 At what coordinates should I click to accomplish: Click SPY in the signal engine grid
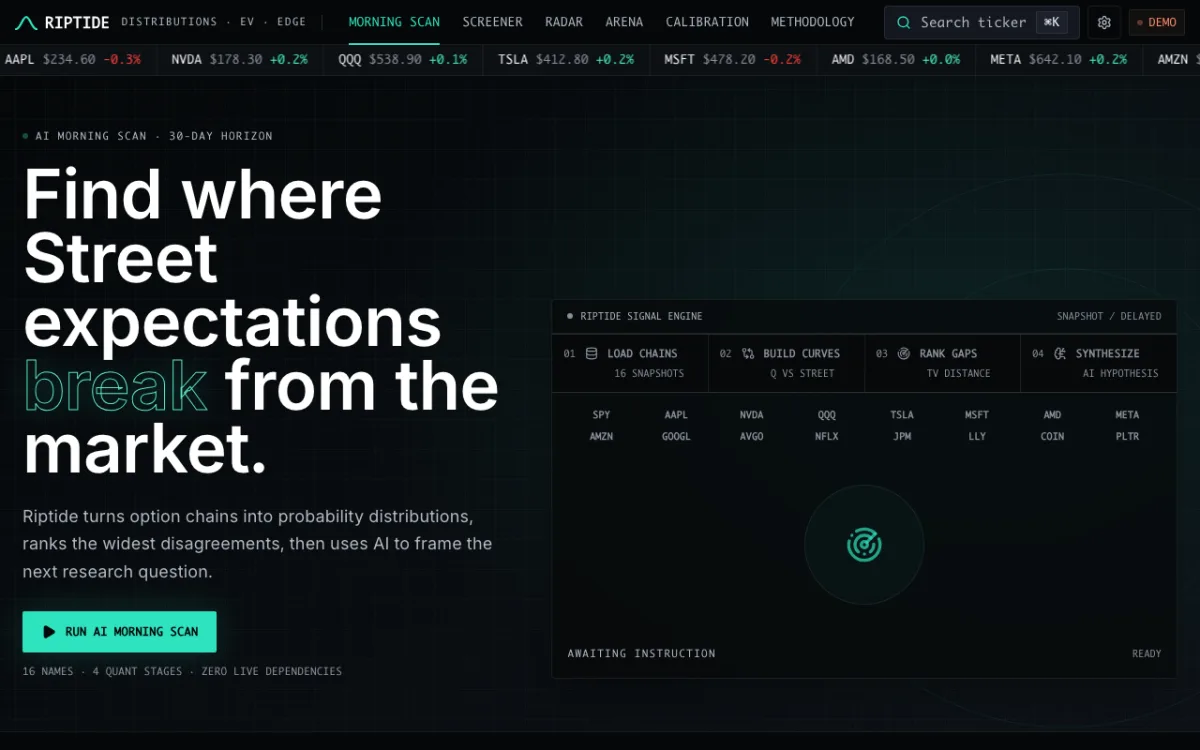601,415
